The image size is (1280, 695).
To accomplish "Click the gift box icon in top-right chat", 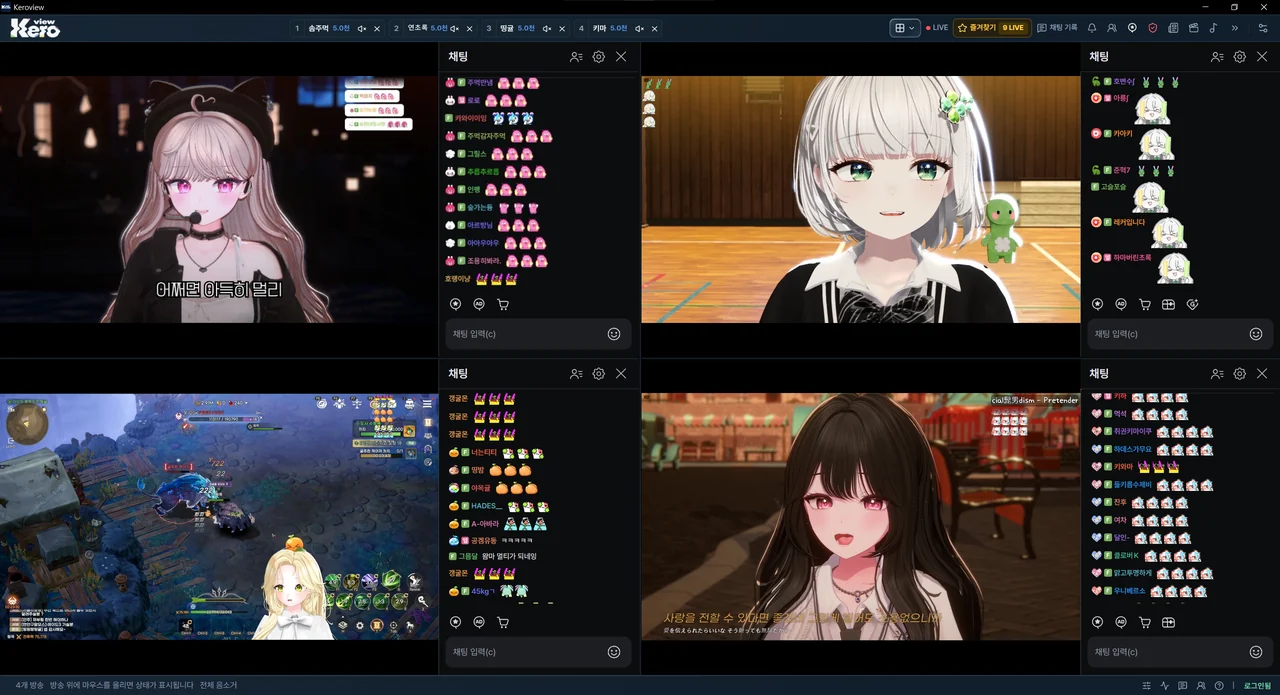I will click(1168, 304).
